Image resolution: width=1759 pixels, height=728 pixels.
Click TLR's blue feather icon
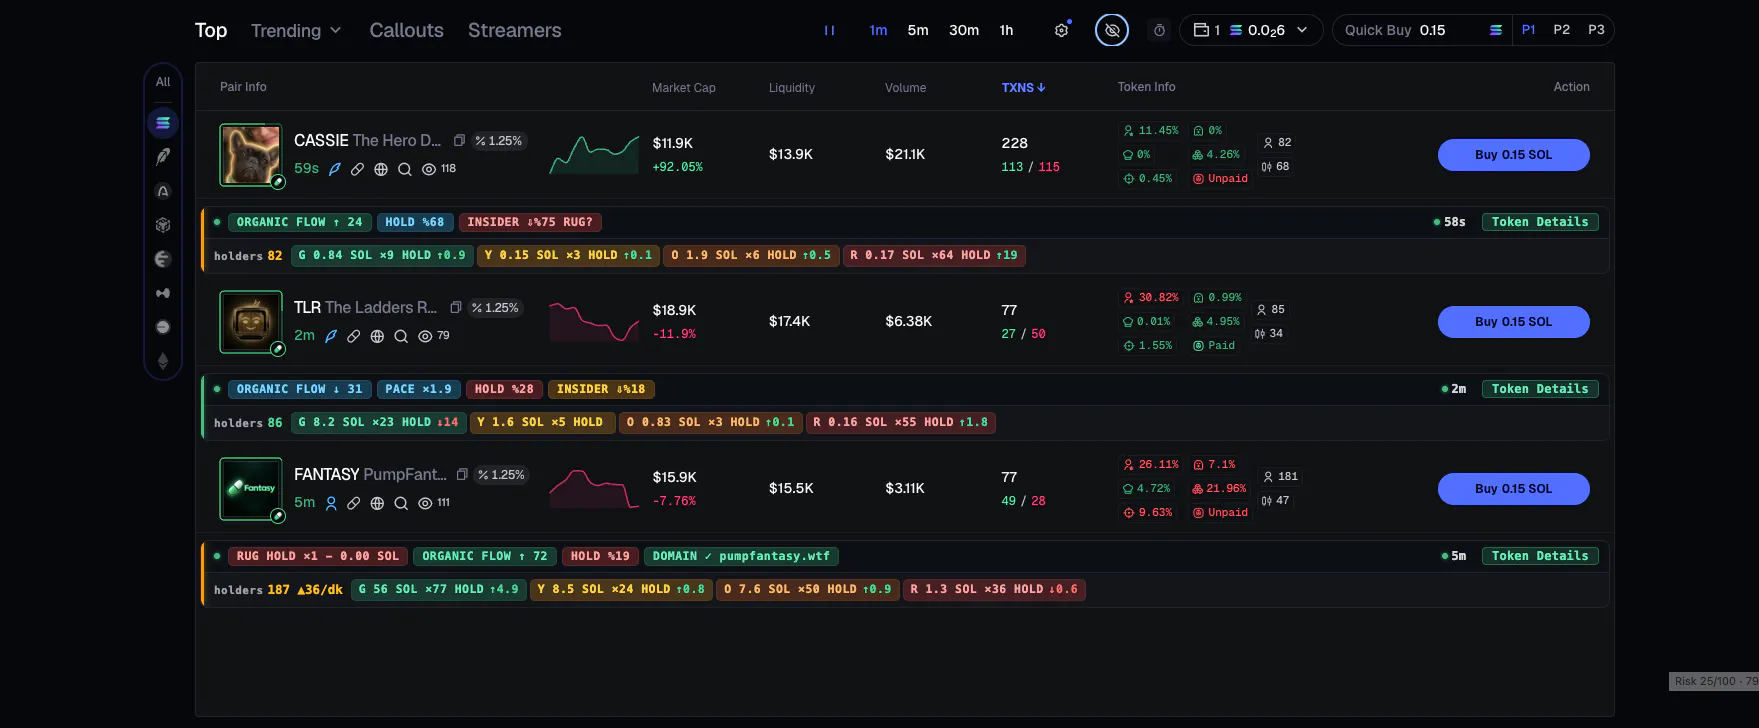[331, 336]
